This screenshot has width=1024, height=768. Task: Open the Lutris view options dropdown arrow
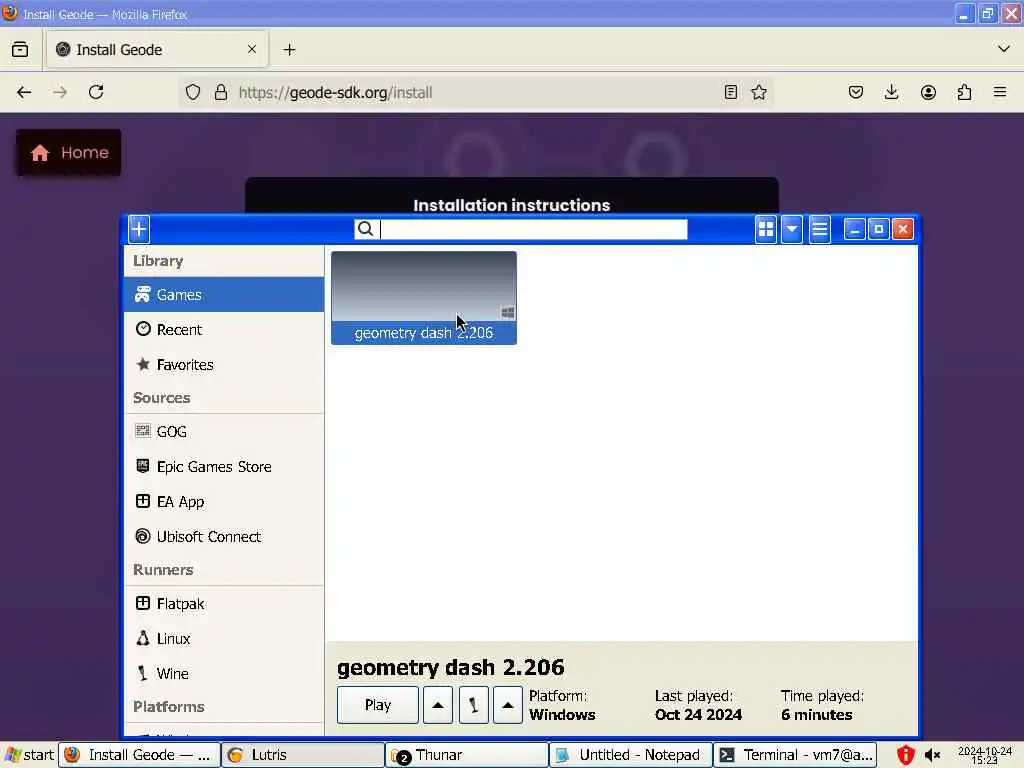pyautogui.click(x=792, y=229)
